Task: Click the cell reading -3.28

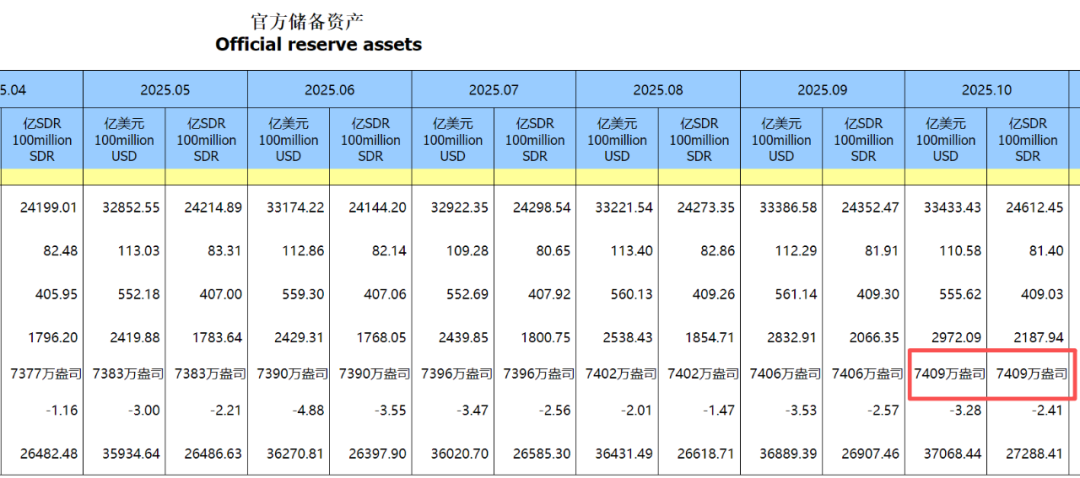Action: click(966, 411)
